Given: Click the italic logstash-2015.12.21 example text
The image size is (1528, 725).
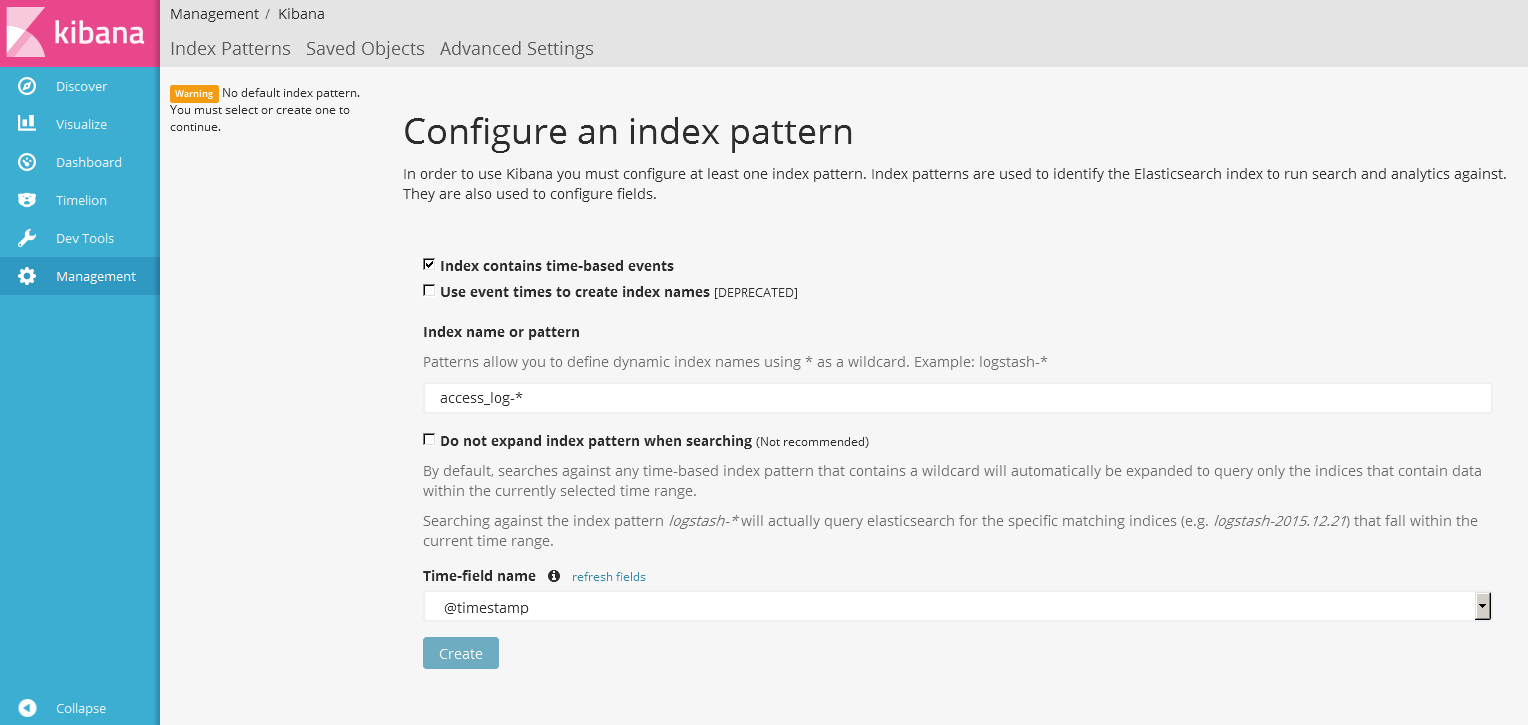Looking at the screenshot, I should [x=1280, y=521].
